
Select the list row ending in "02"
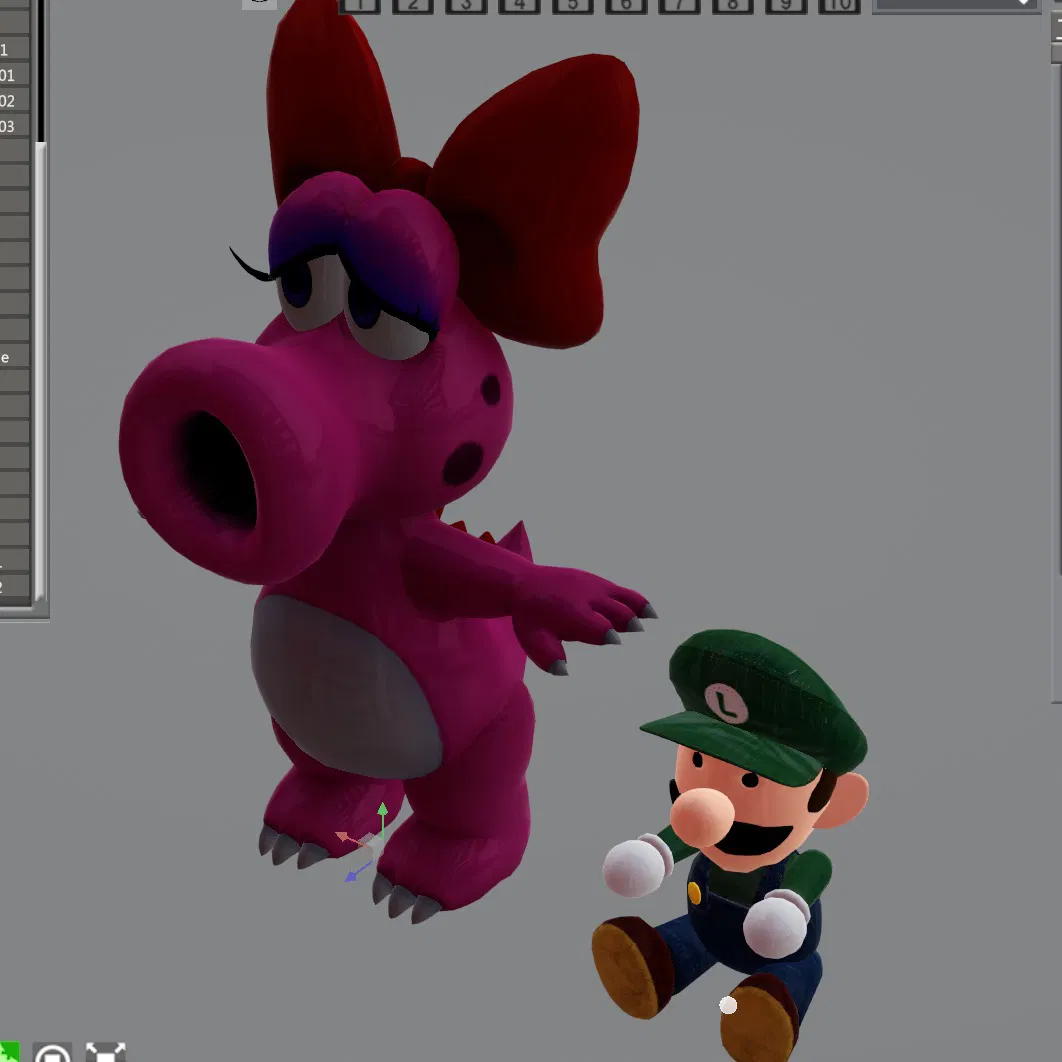click(15, 101)
